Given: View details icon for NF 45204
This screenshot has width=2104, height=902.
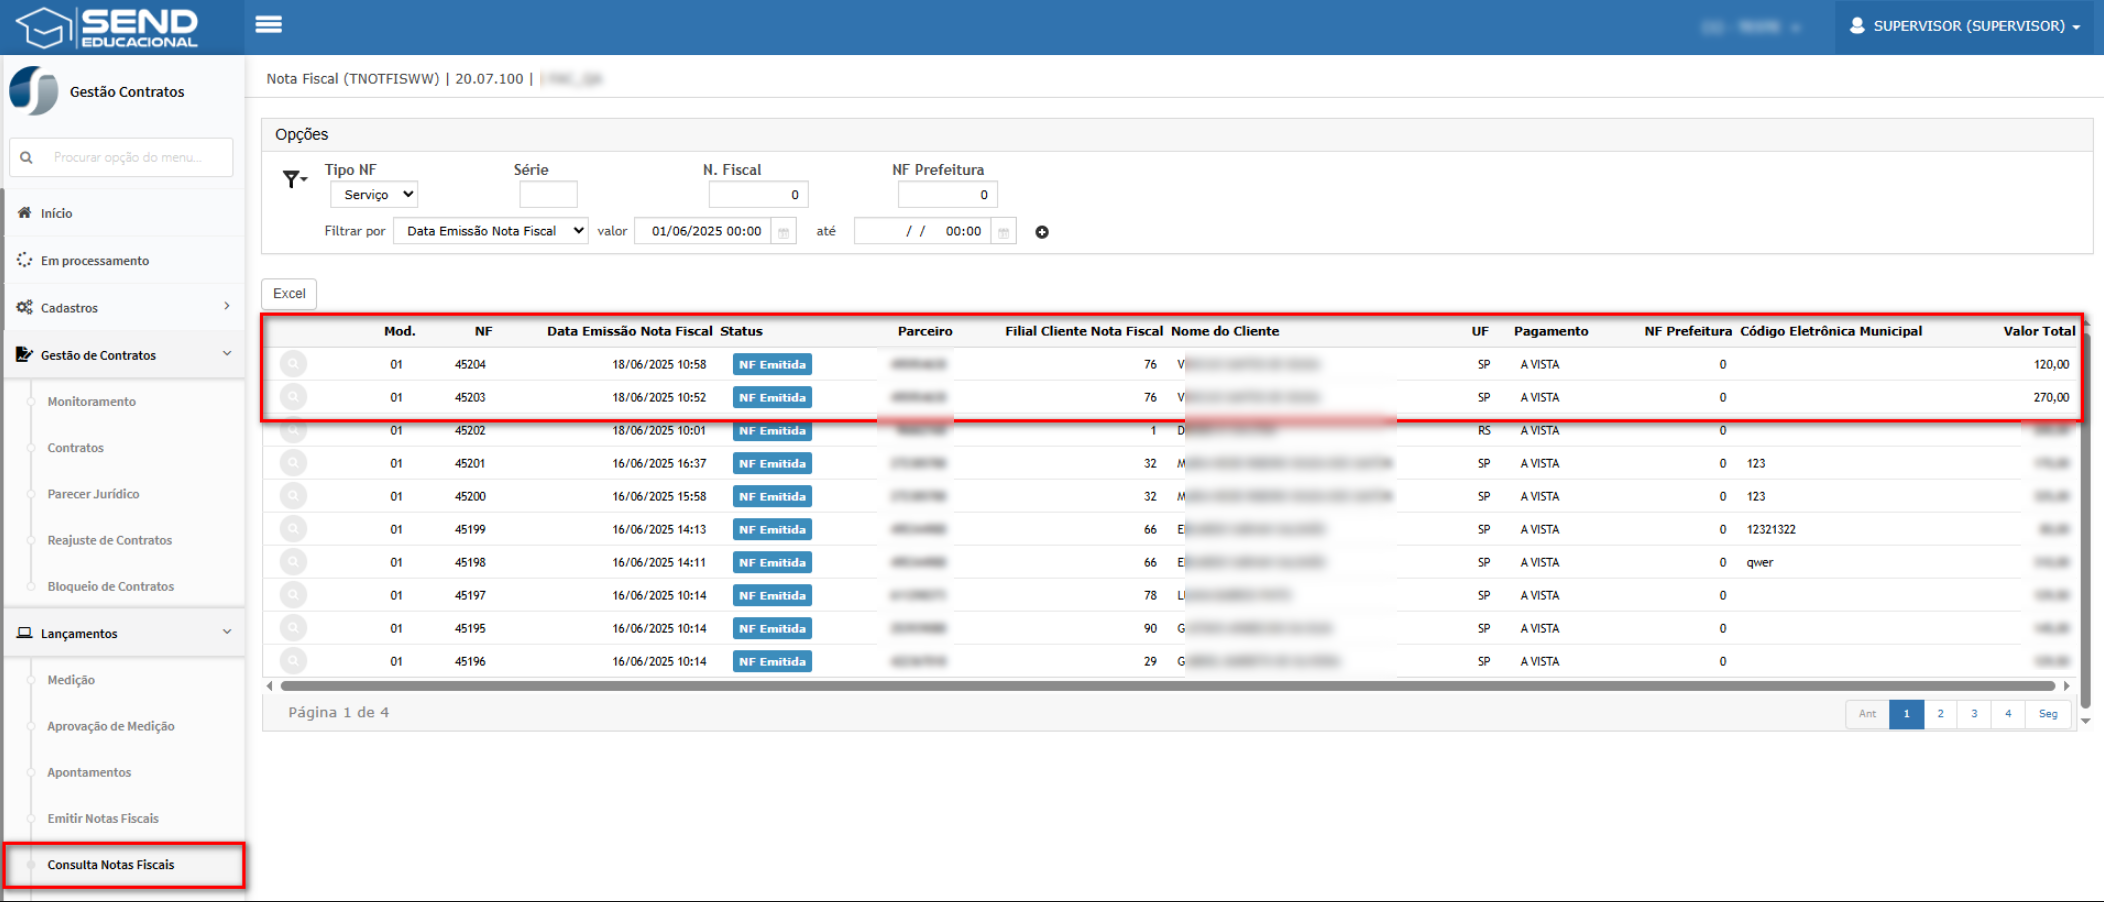Looking at the screenshot, I should pyautogui.click(x=293, y=364).
